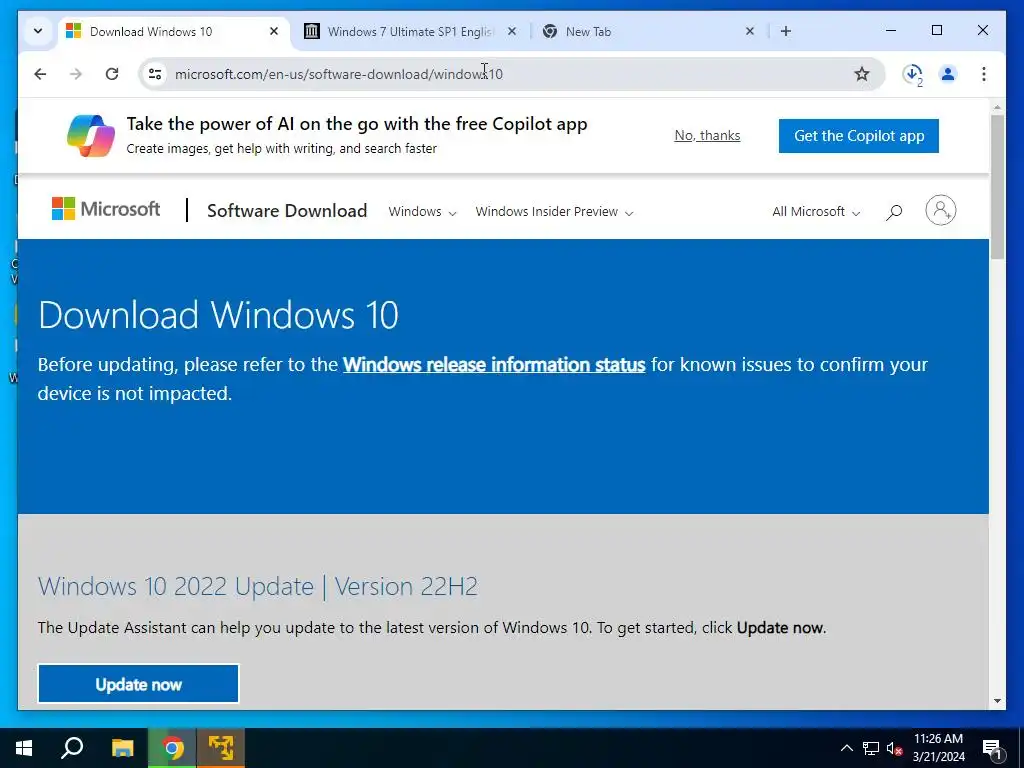
Task: Click the scrollbar up arrow
Action: [x=997, y=106]
